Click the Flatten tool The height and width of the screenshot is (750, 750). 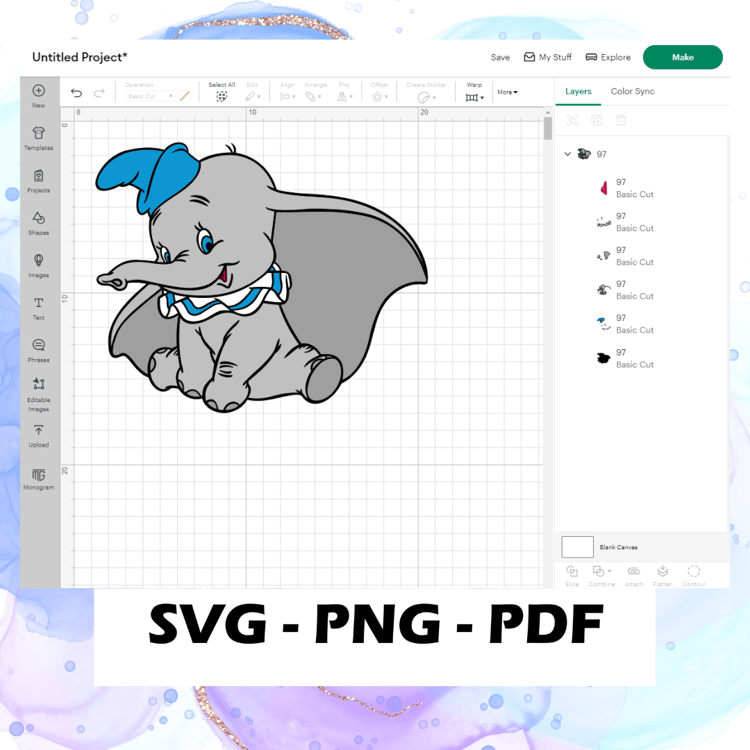click(x=662, y=576)
